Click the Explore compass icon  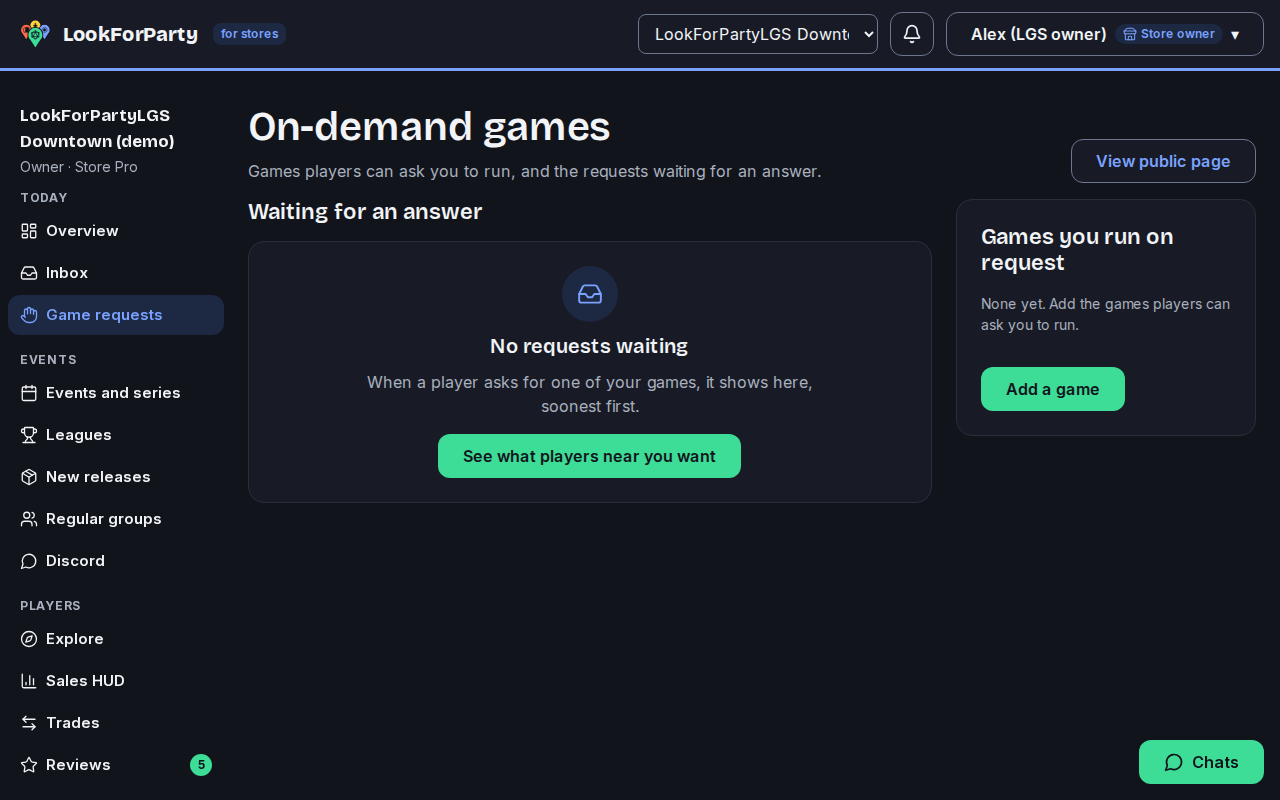(29, 639)
